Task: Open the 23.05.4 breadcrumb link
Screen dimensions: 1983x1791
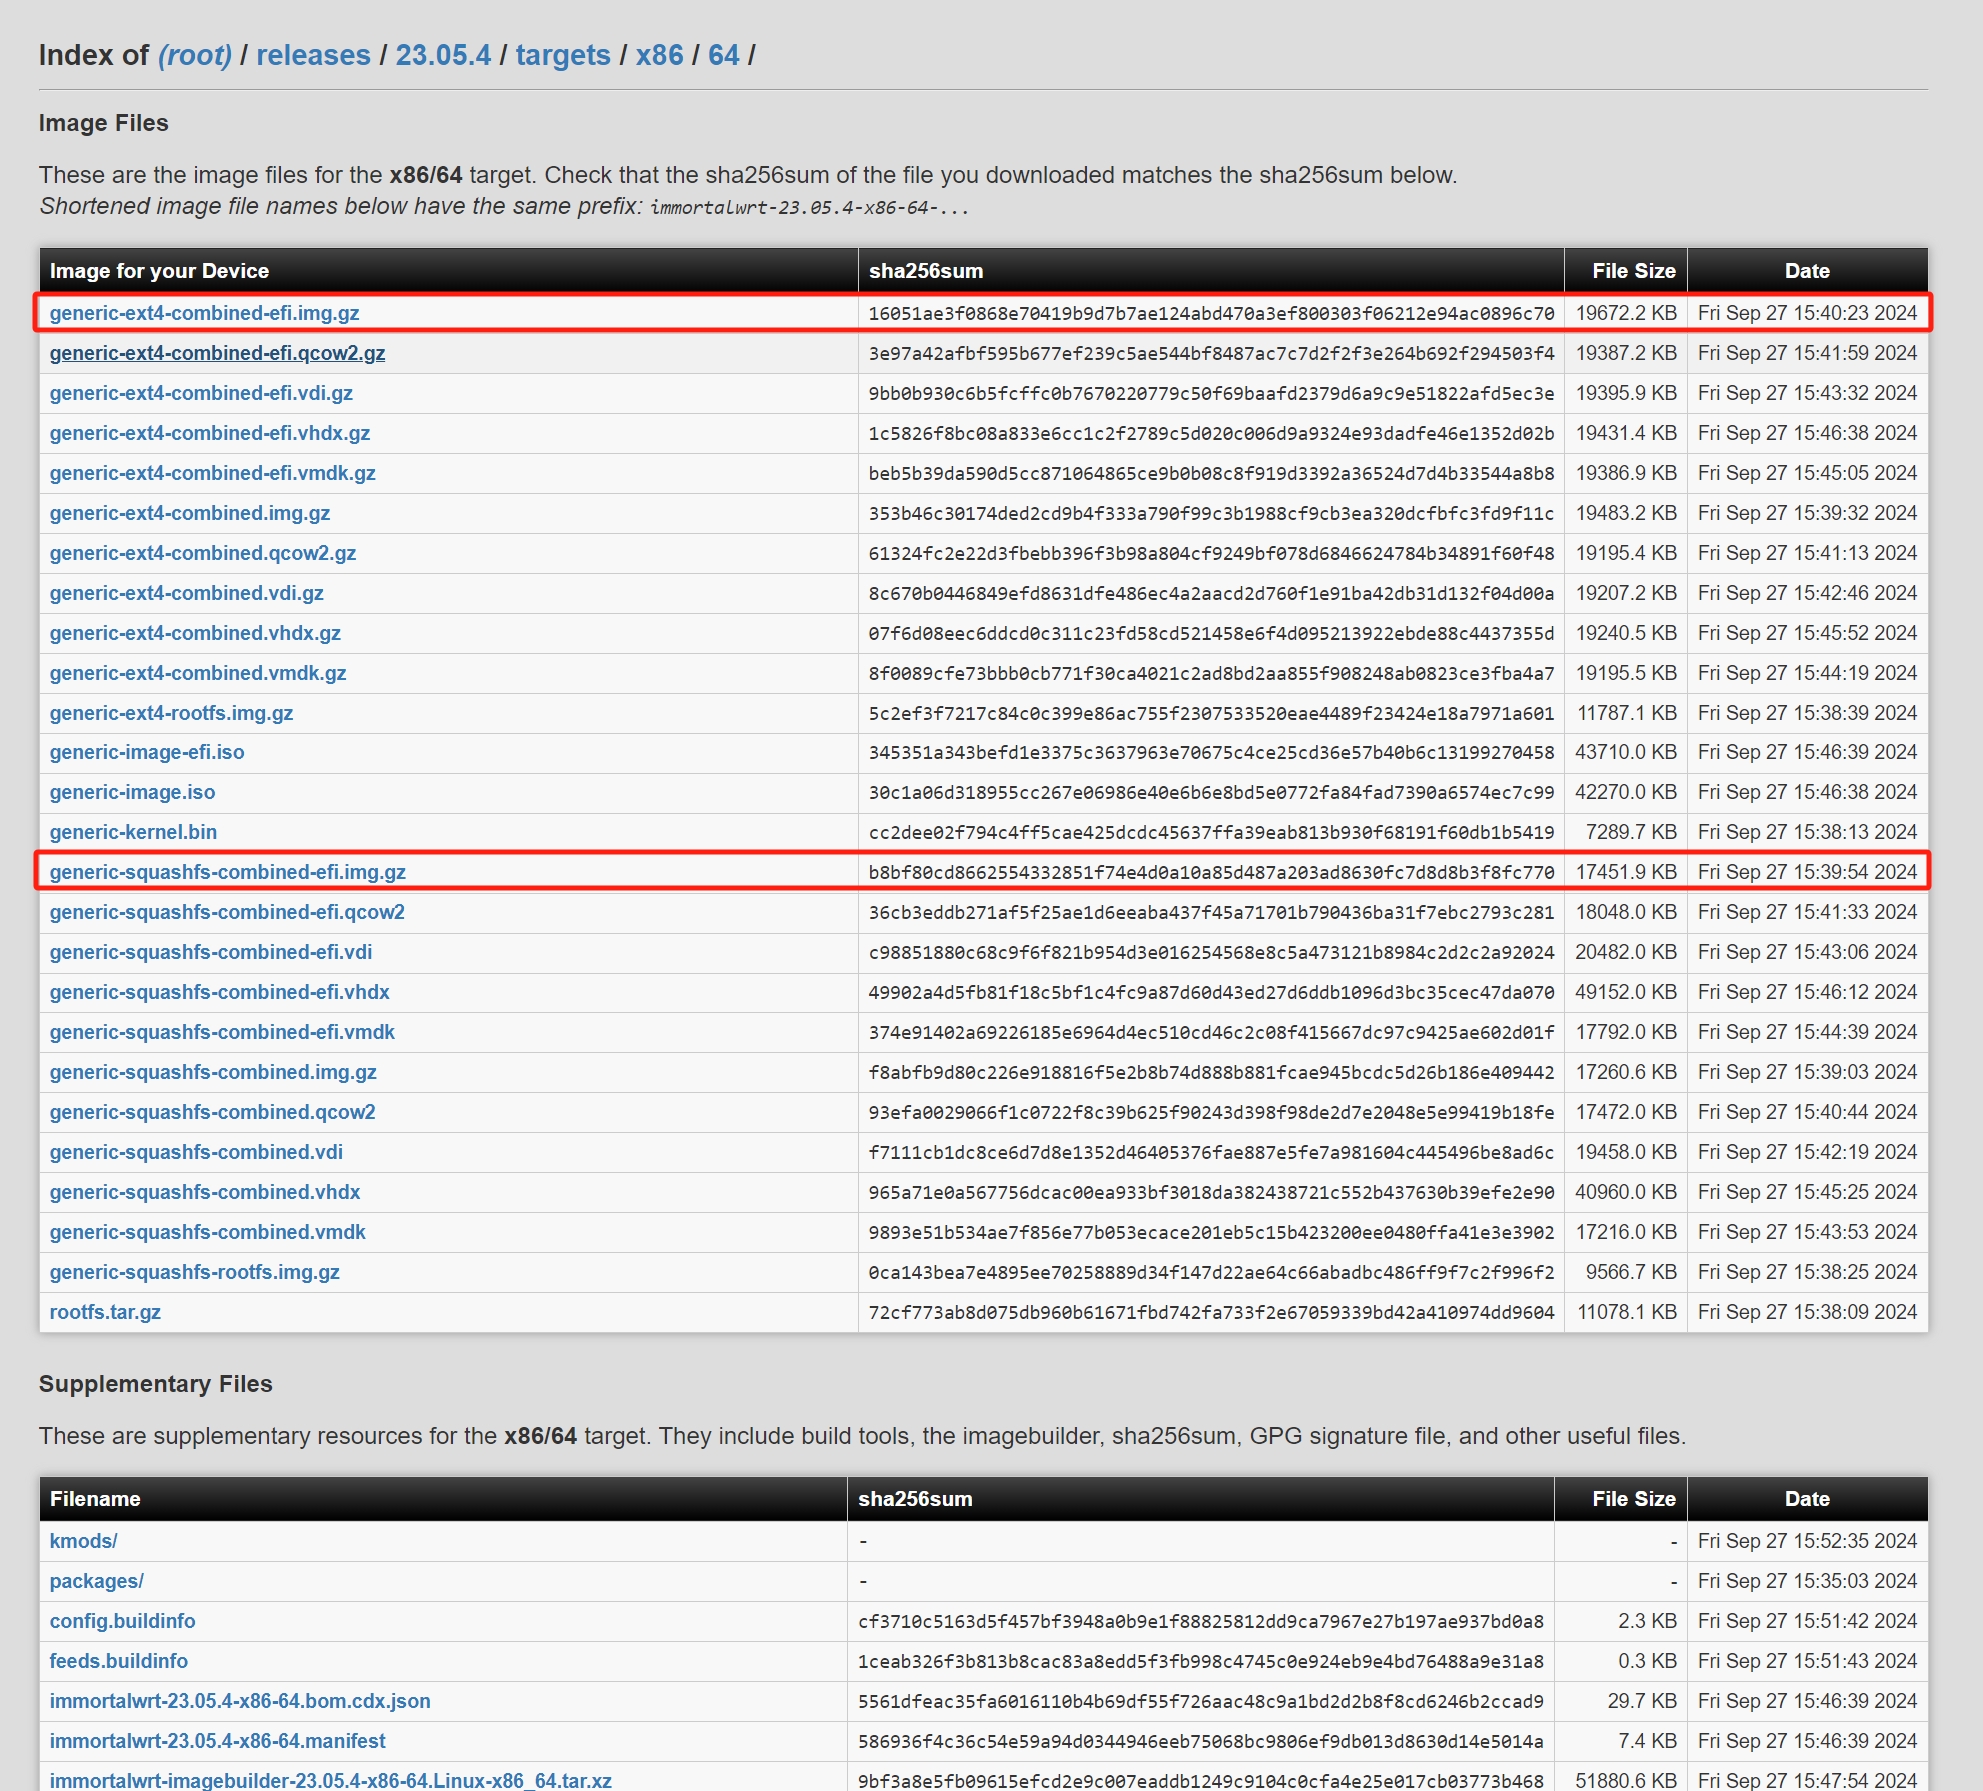Action: 443,55
